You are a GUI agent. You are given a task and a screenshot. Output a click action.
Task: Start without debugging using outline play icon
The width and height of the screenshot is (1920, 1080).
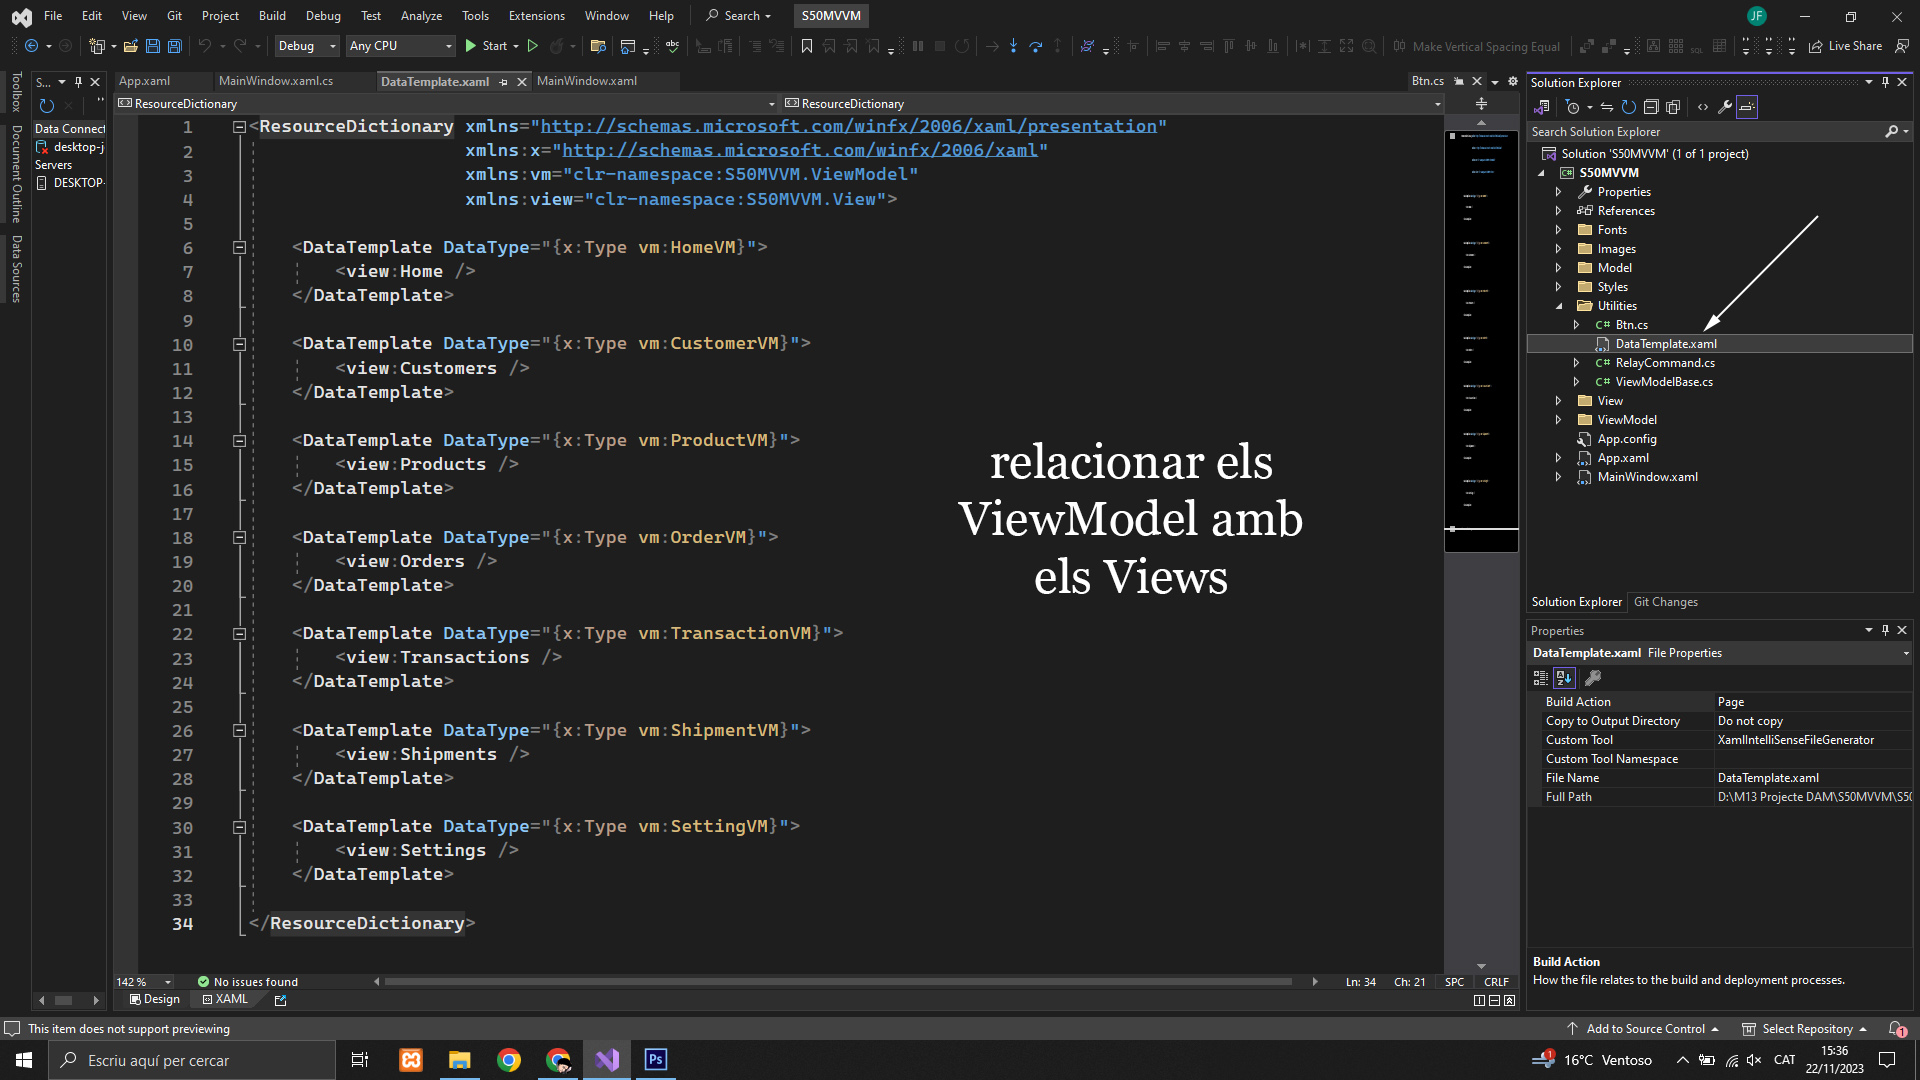coord(533,46)
